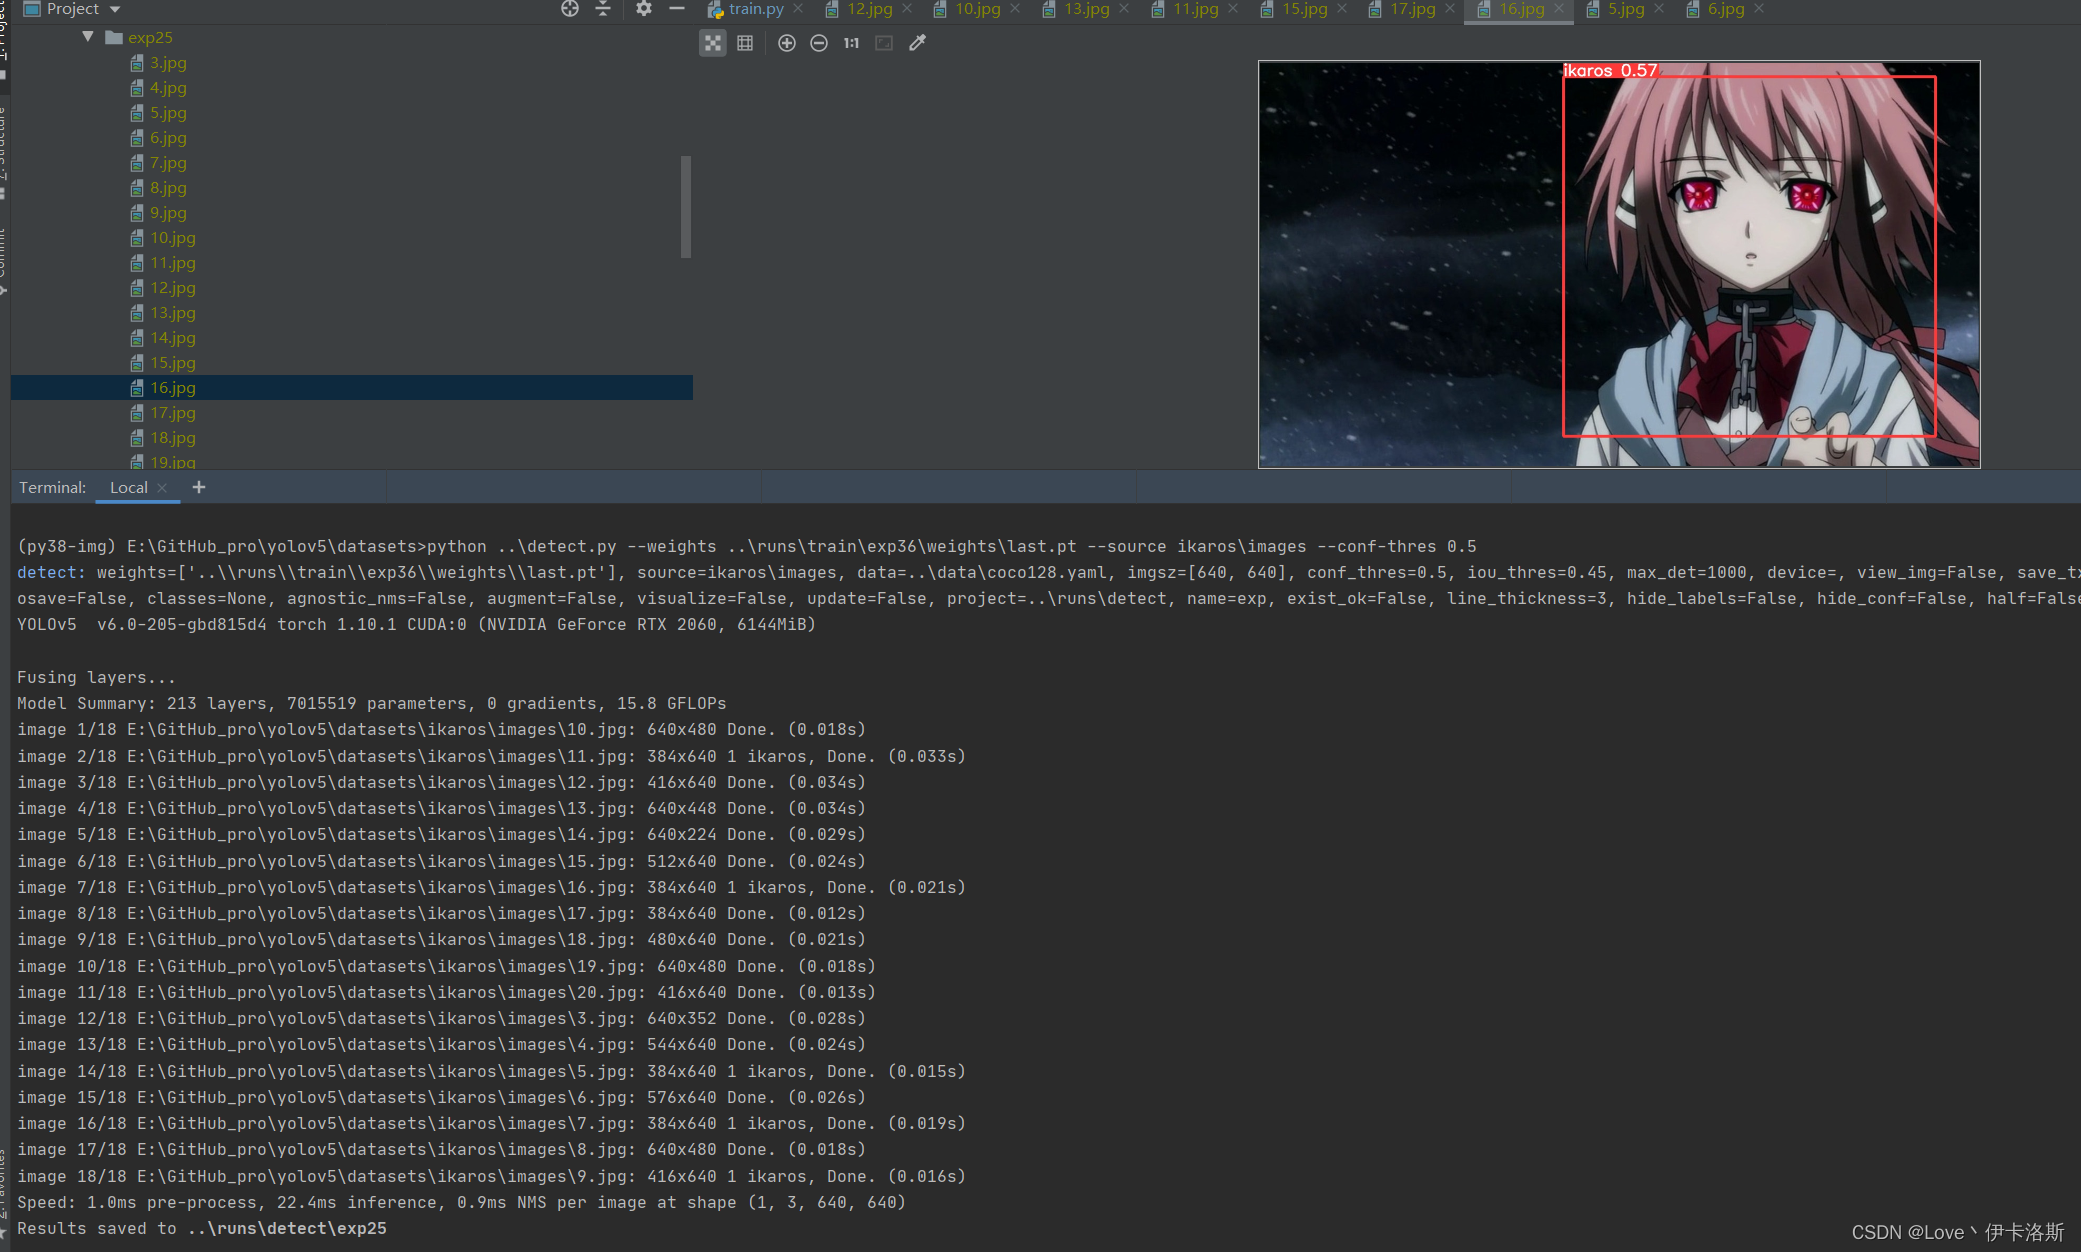Close the 15.jpg editor tab
The height and width of the screenshot is (1252, 2081).
[x=1342, y=9]
